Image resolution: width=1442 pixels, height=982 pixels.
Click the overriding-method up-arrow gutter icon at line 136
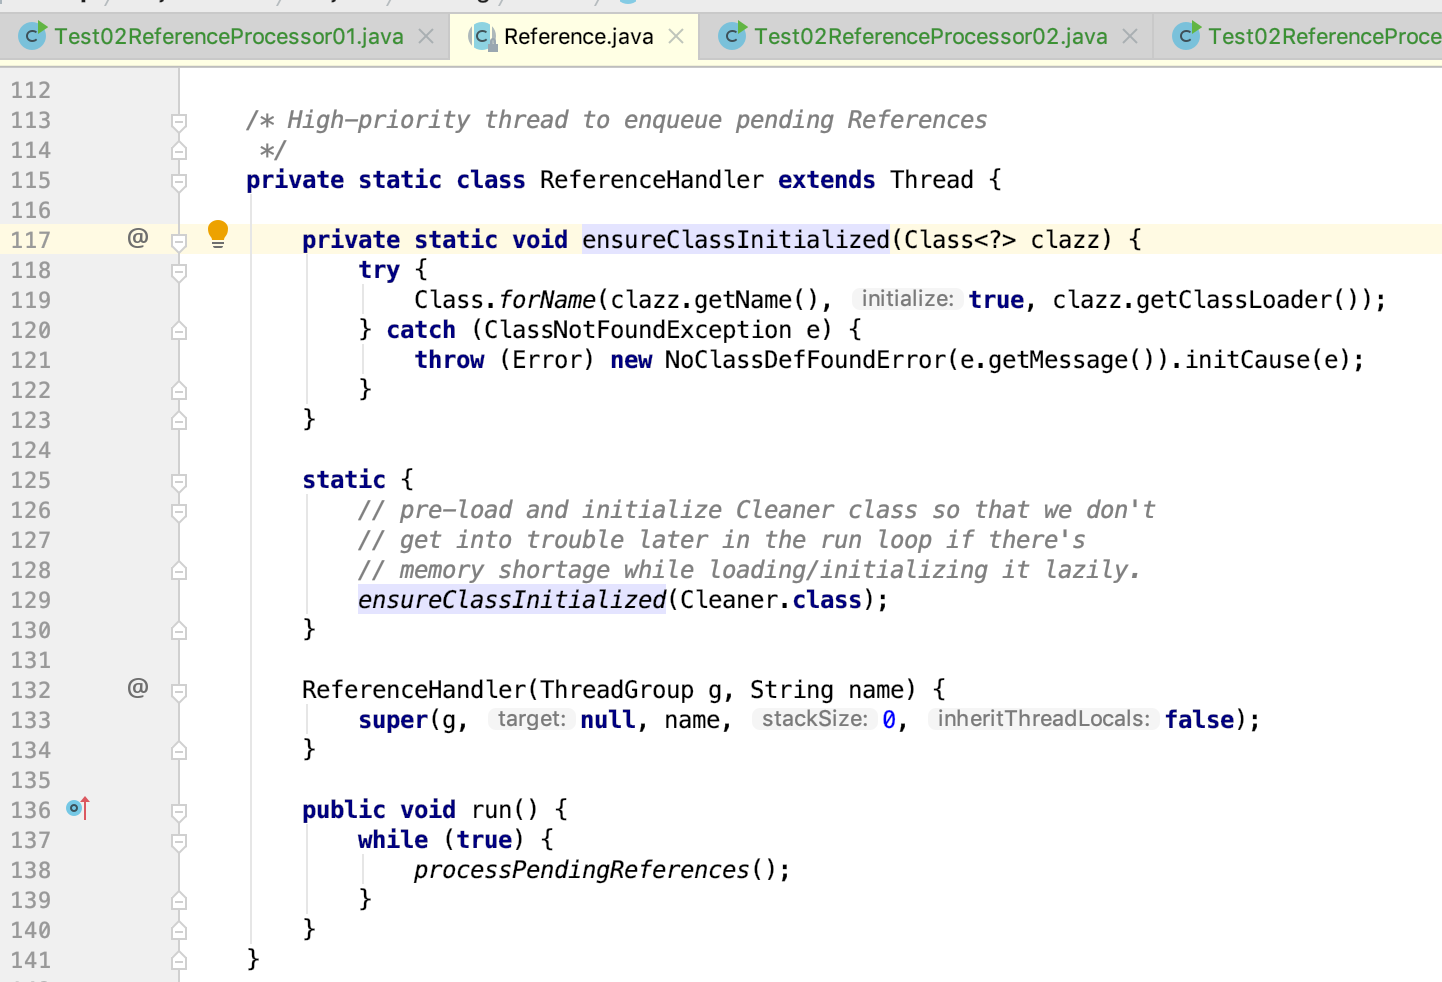coord(84,806)
